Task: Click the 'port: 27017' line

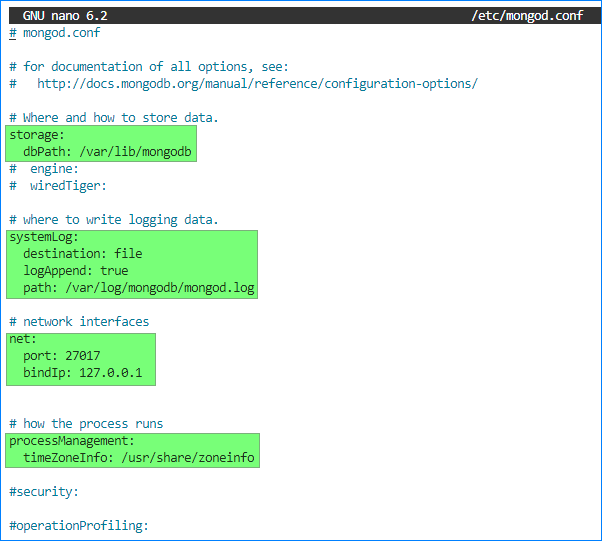Action: coord(61,356)
